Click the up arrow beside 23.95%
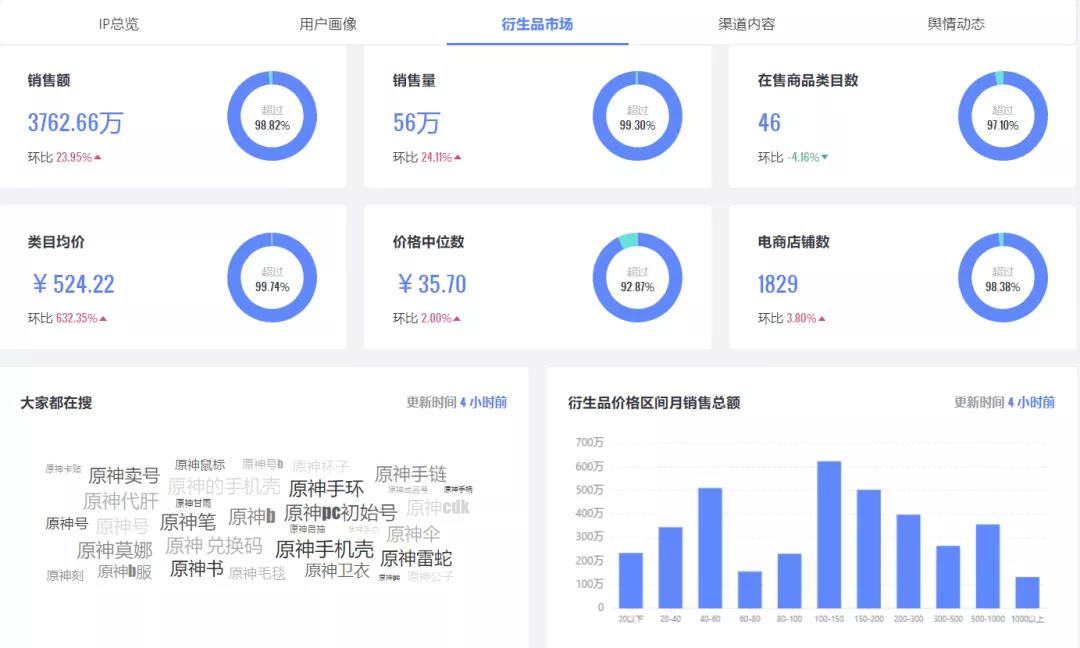This screenshot has width=1080, height=648. (98, 158)
